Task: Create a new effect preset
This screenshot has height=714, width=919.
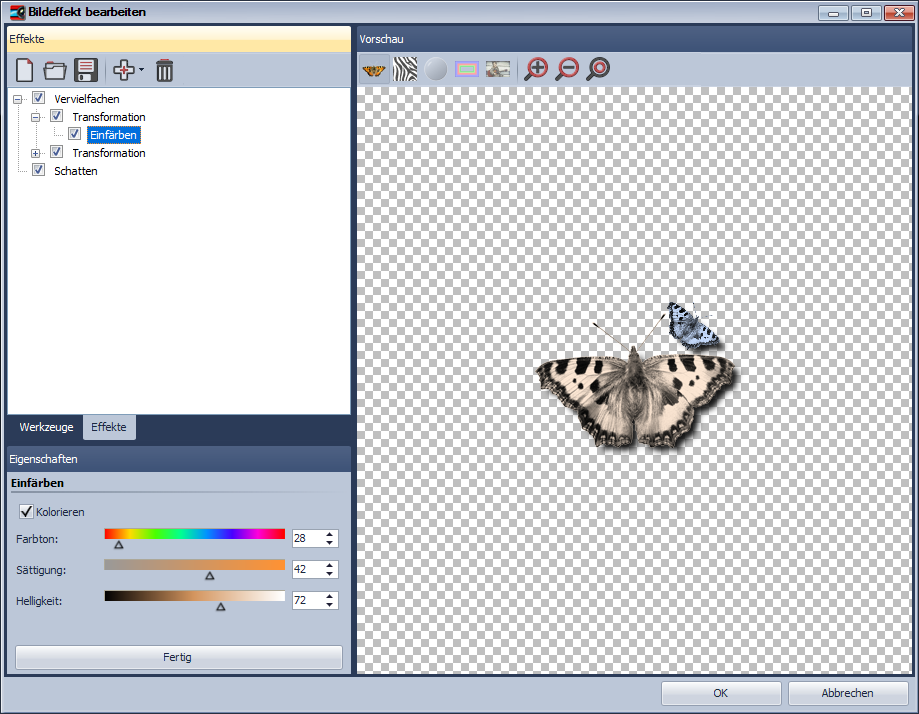Action: [x=23, y=70]
